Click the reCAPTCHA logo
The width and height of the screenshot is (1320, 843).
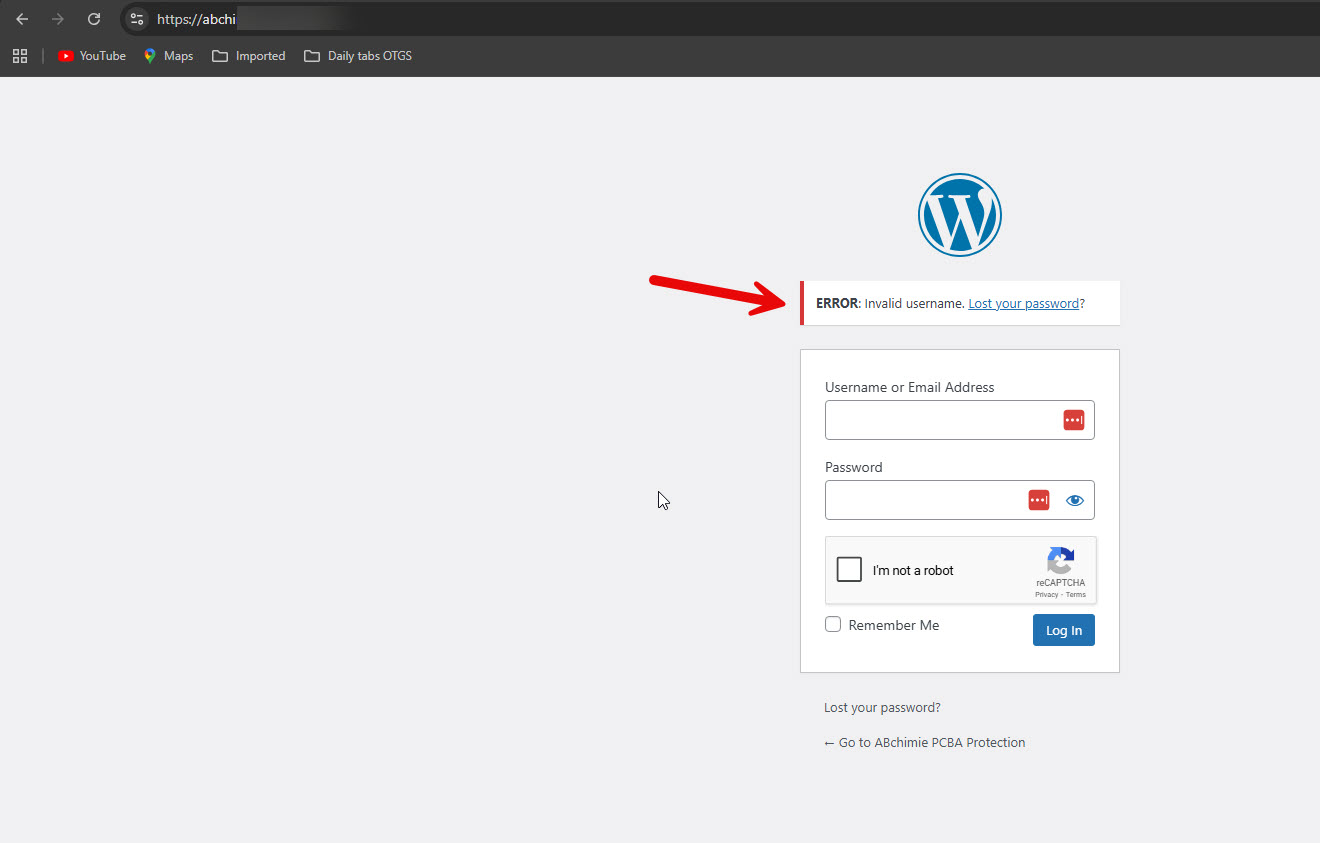pos(1060,561)
